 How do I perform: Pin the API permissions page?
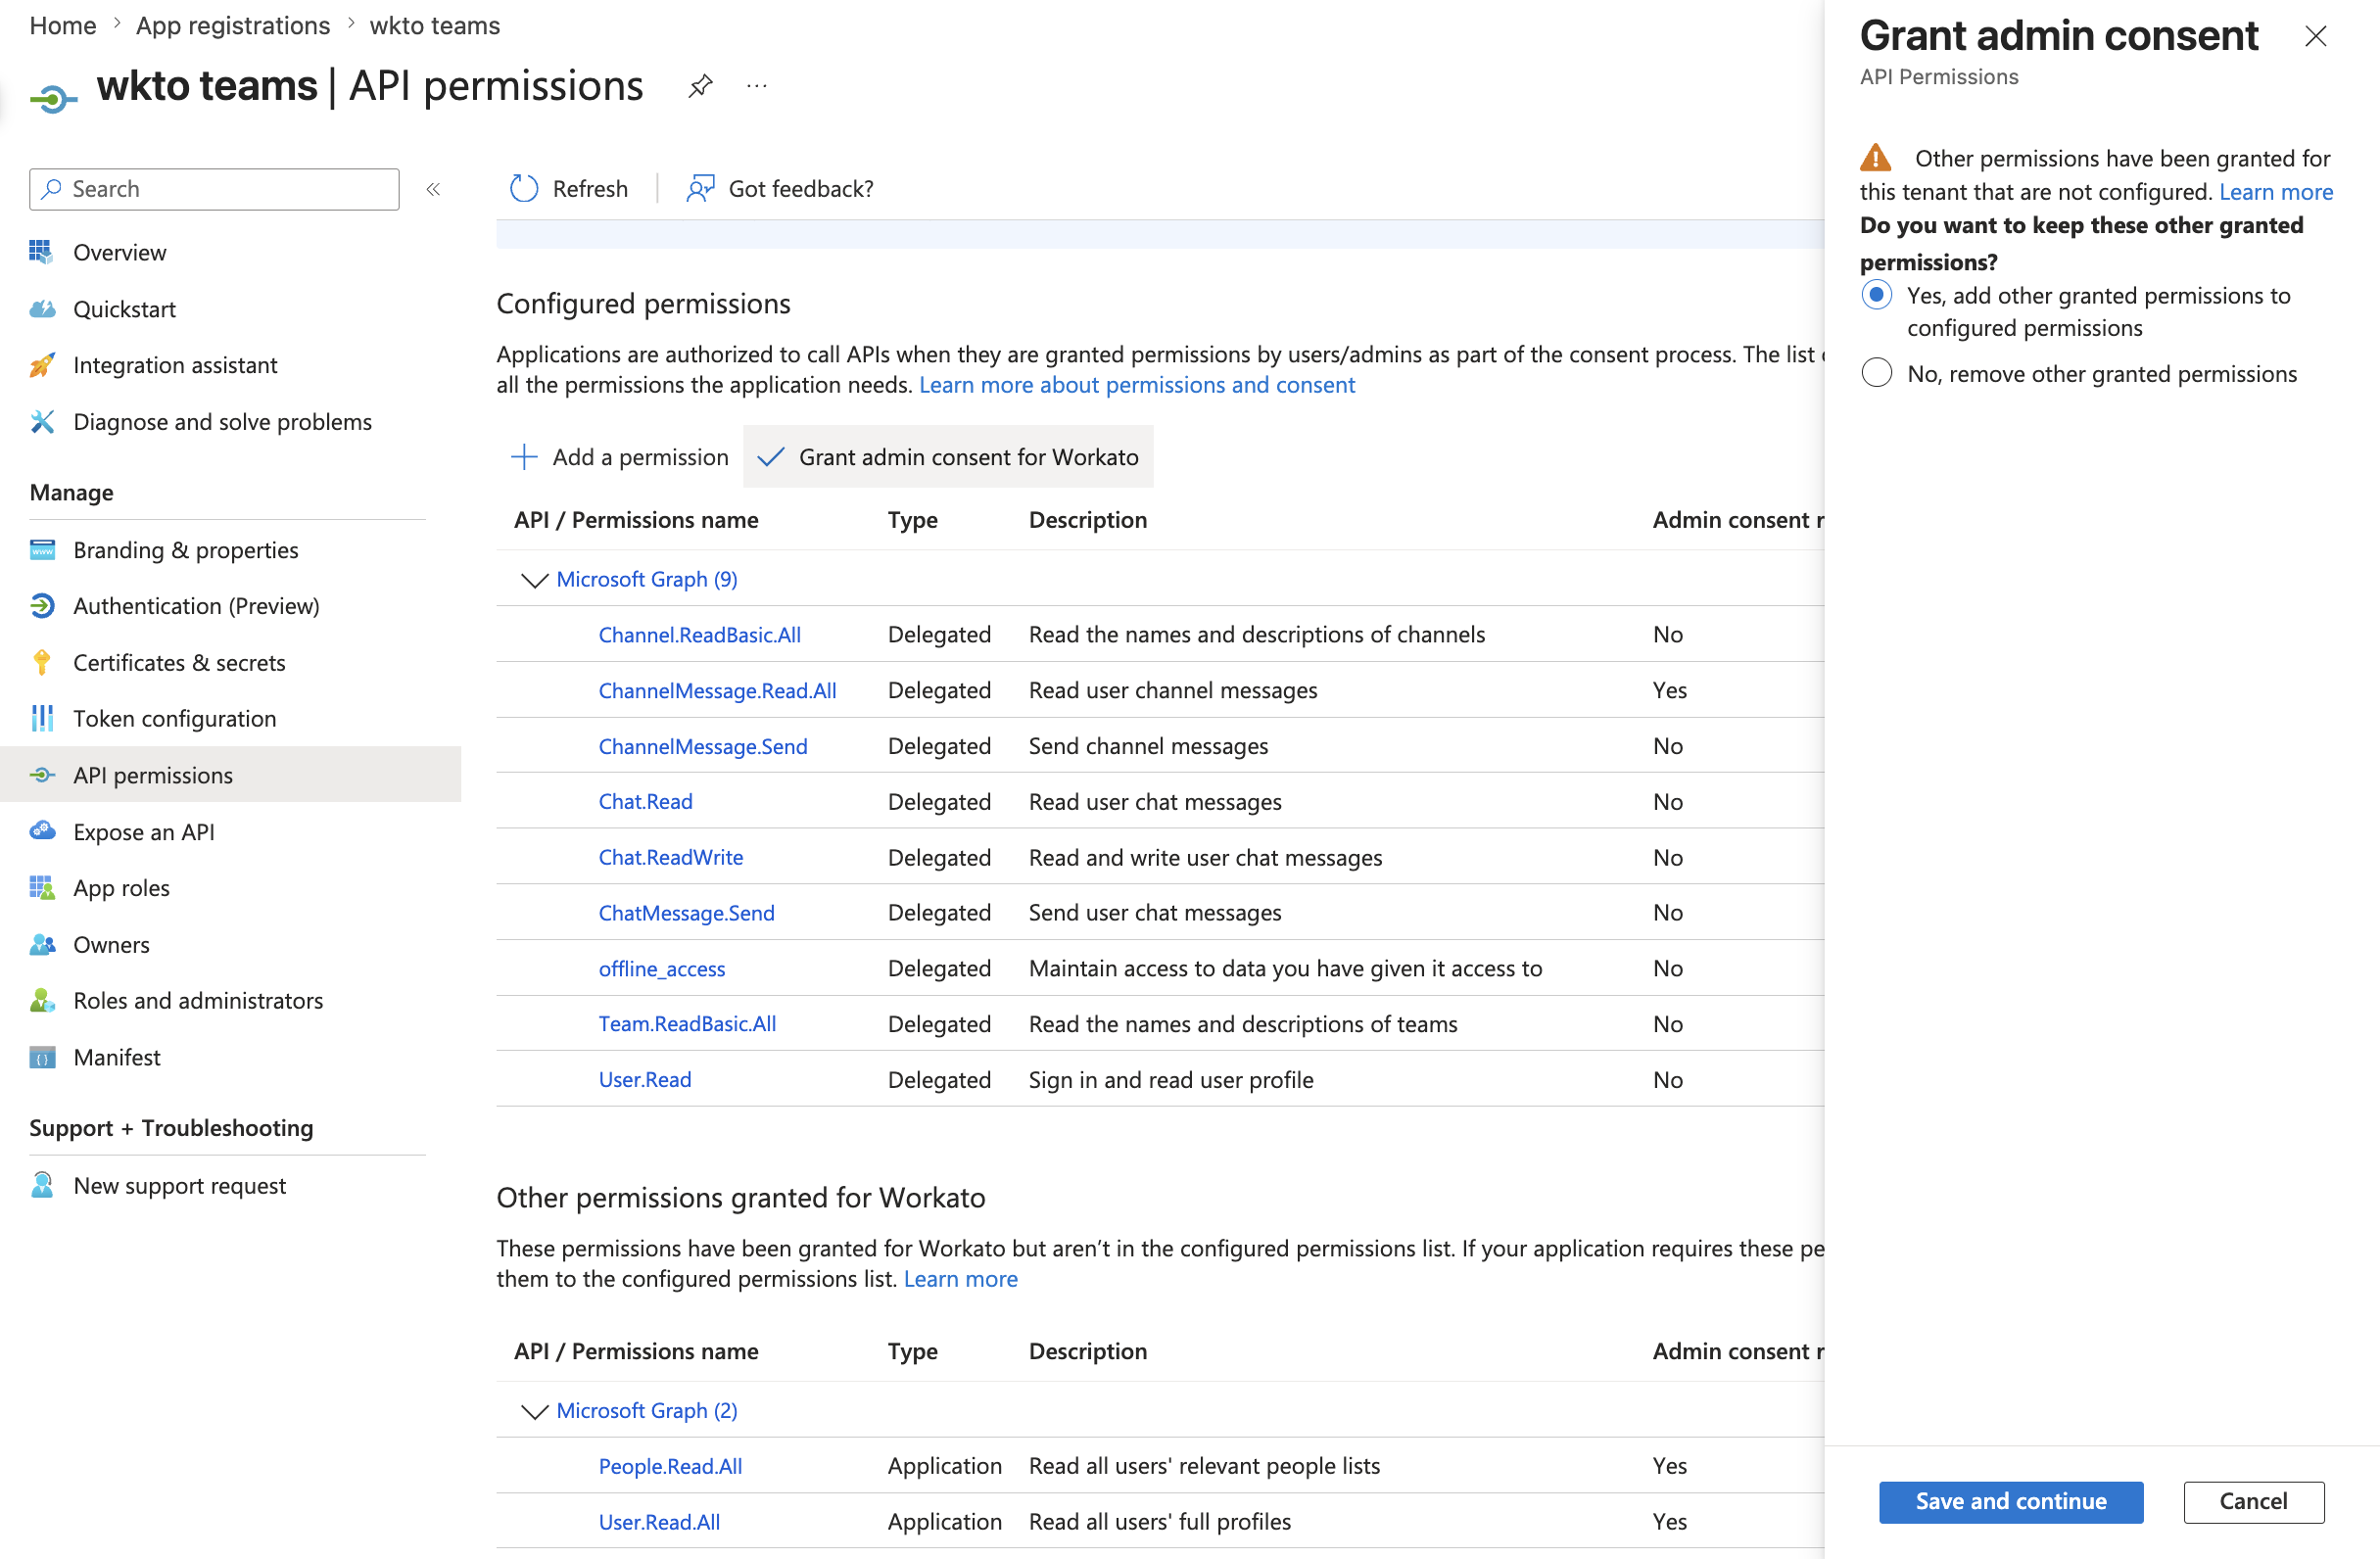[700, 86]
